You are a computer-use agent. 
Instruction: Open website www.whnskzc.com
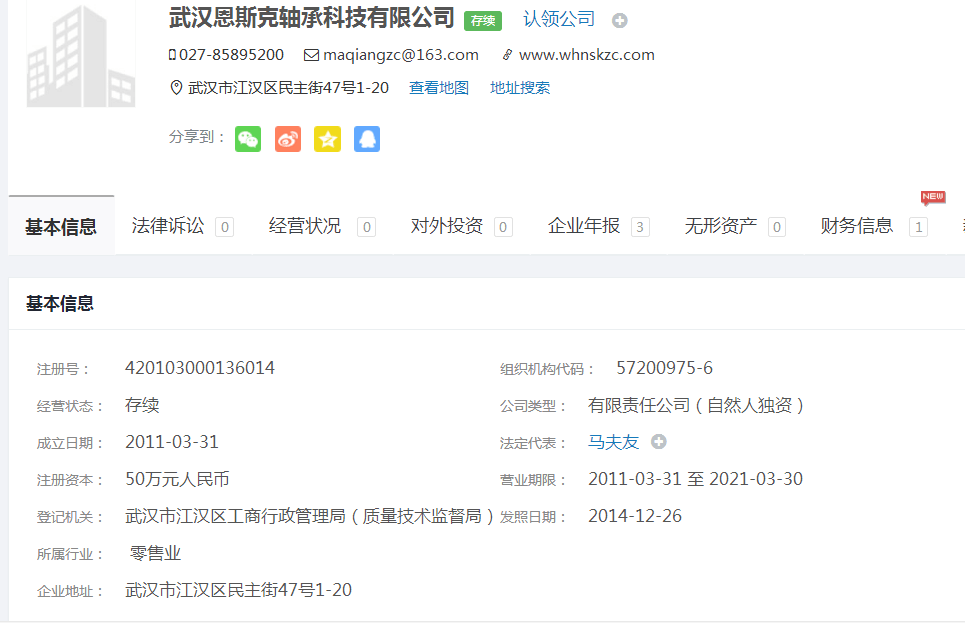click(x=586, y=55)
